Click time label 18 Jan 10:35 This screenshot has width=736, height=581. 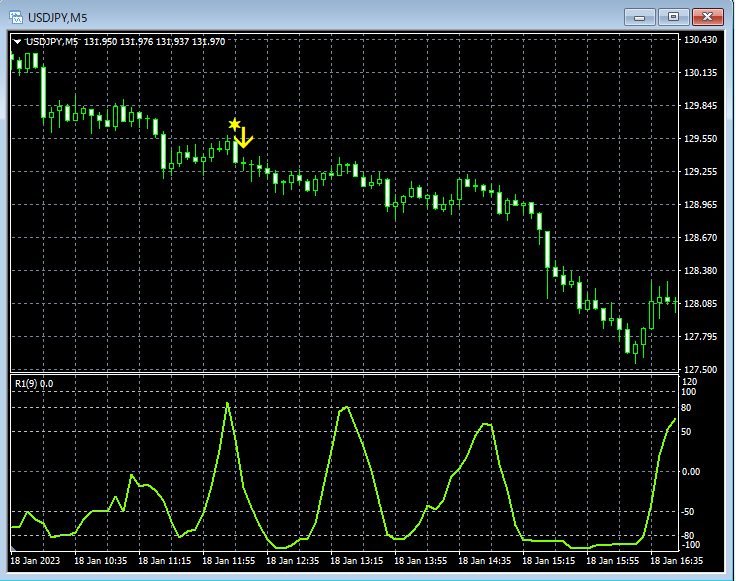[x=100, y=561]
